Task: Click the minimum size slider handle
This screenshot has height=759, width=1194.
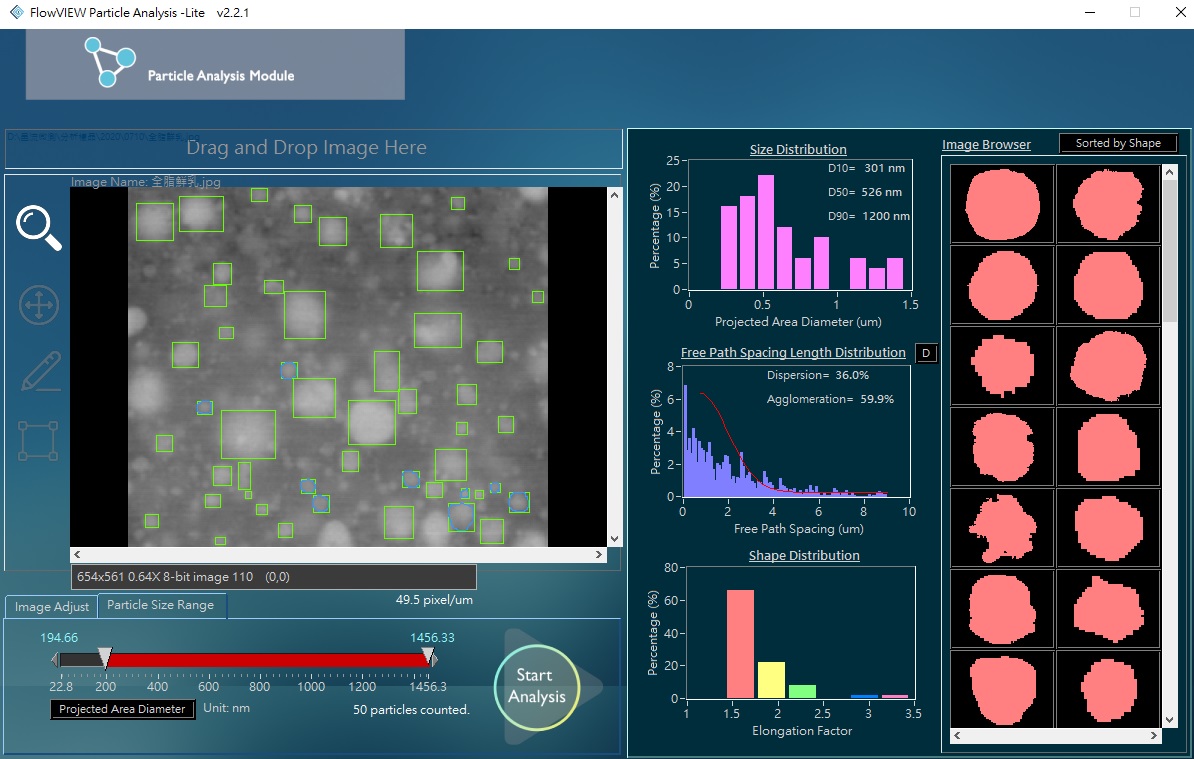Action: coord(105,658)
